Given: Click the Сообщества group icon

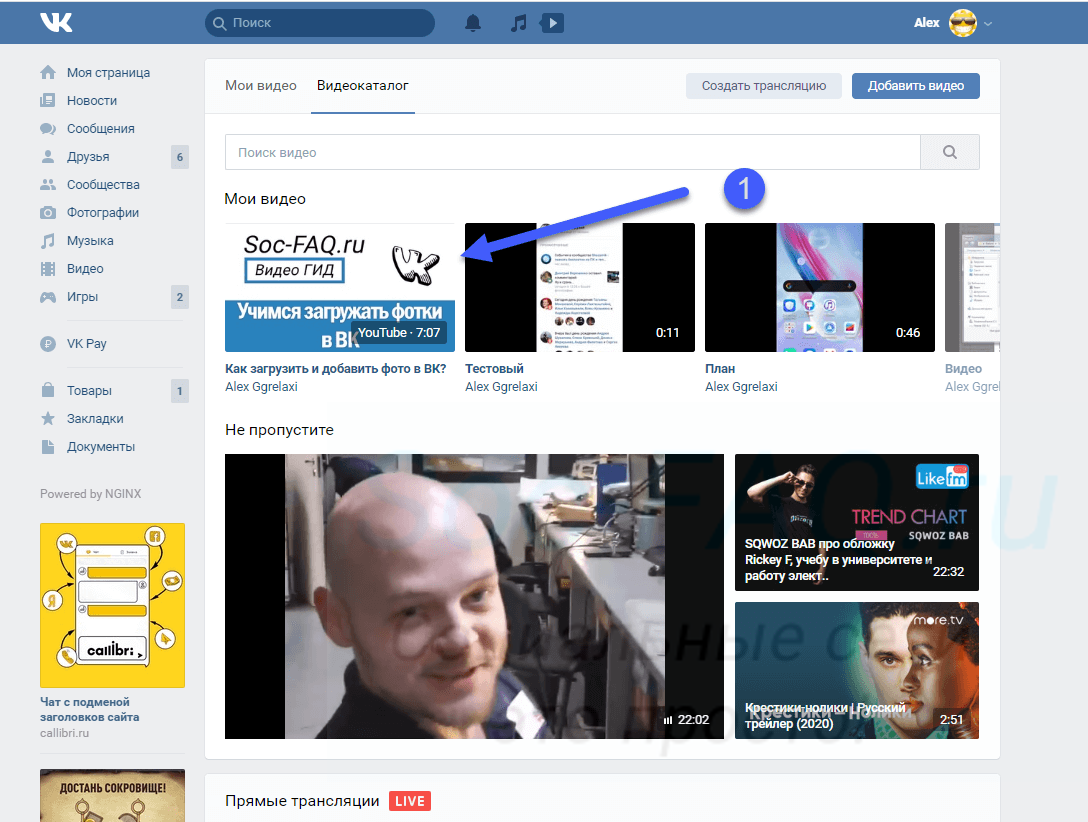Looking at the screenshot, I should click(48, 185).
